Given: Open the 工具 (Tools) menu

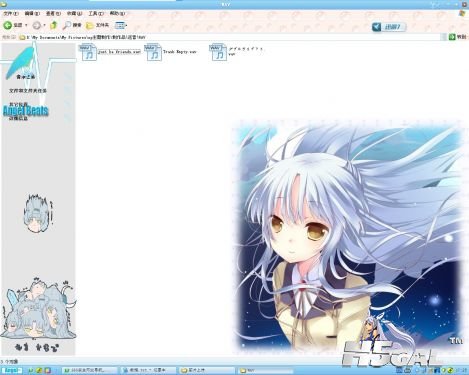Looking at the screenshot, I should [x=96, y=13].
